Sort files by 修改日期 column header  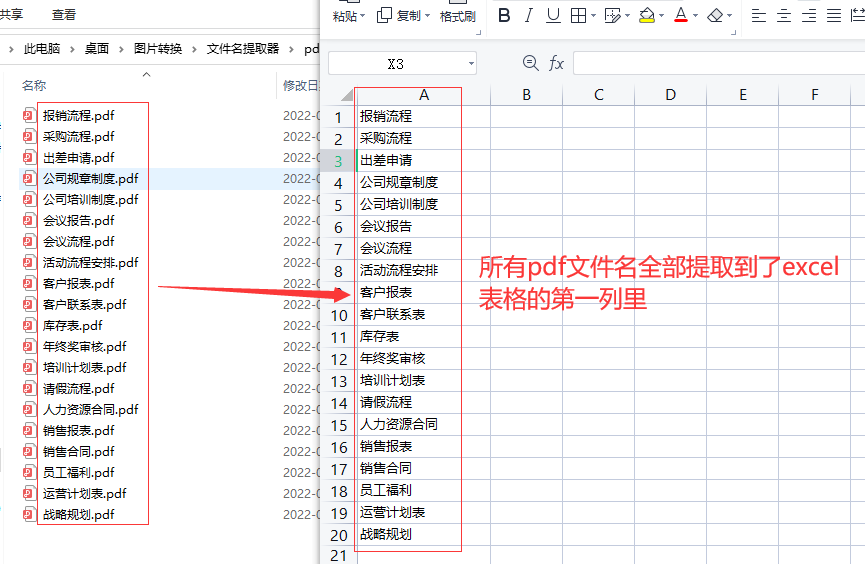(301, 86)
